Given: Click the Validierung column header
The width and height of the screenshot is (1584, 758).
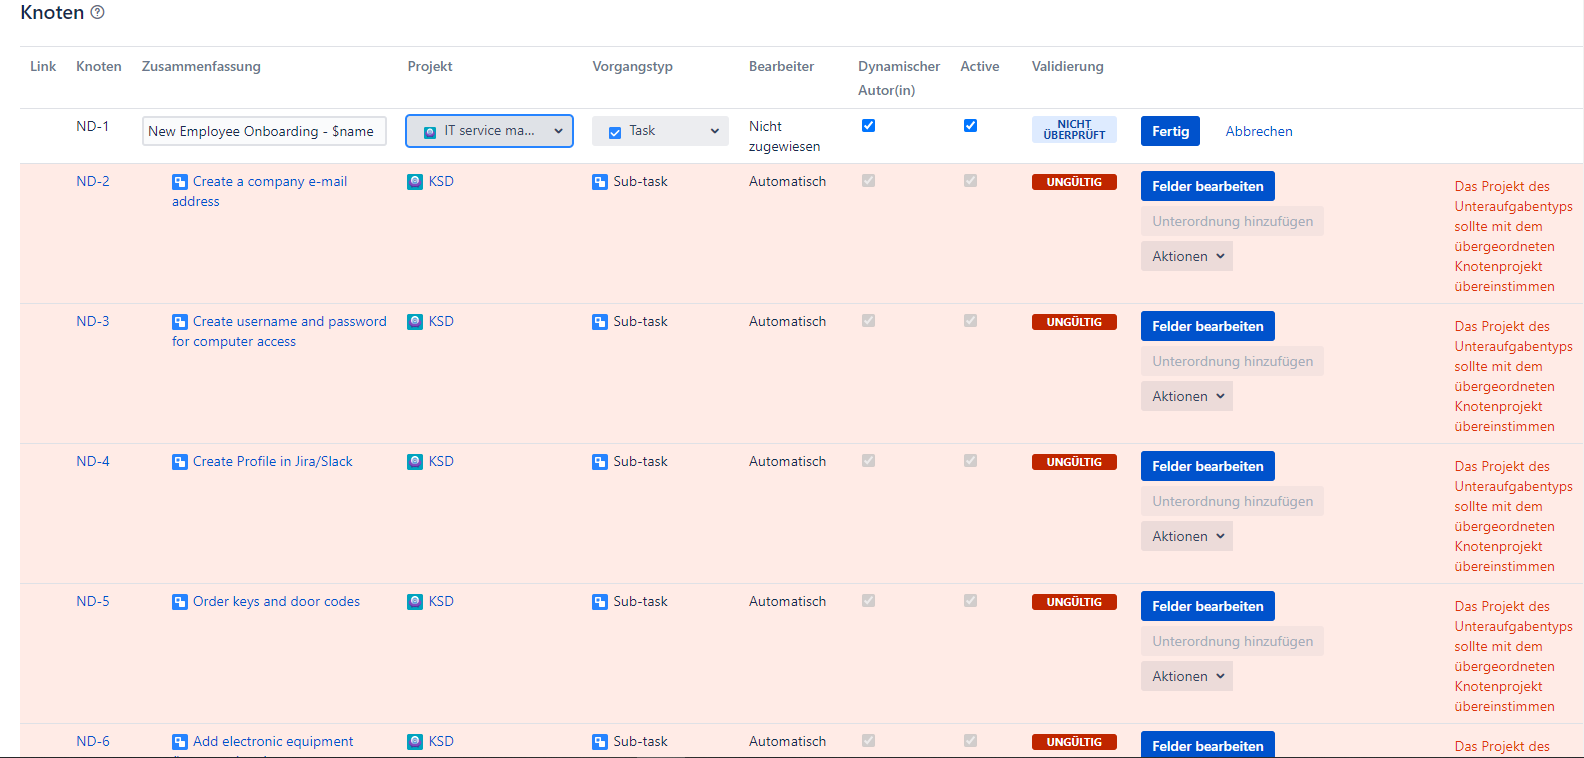Looking at the screenshot, I should point(1067,67).
